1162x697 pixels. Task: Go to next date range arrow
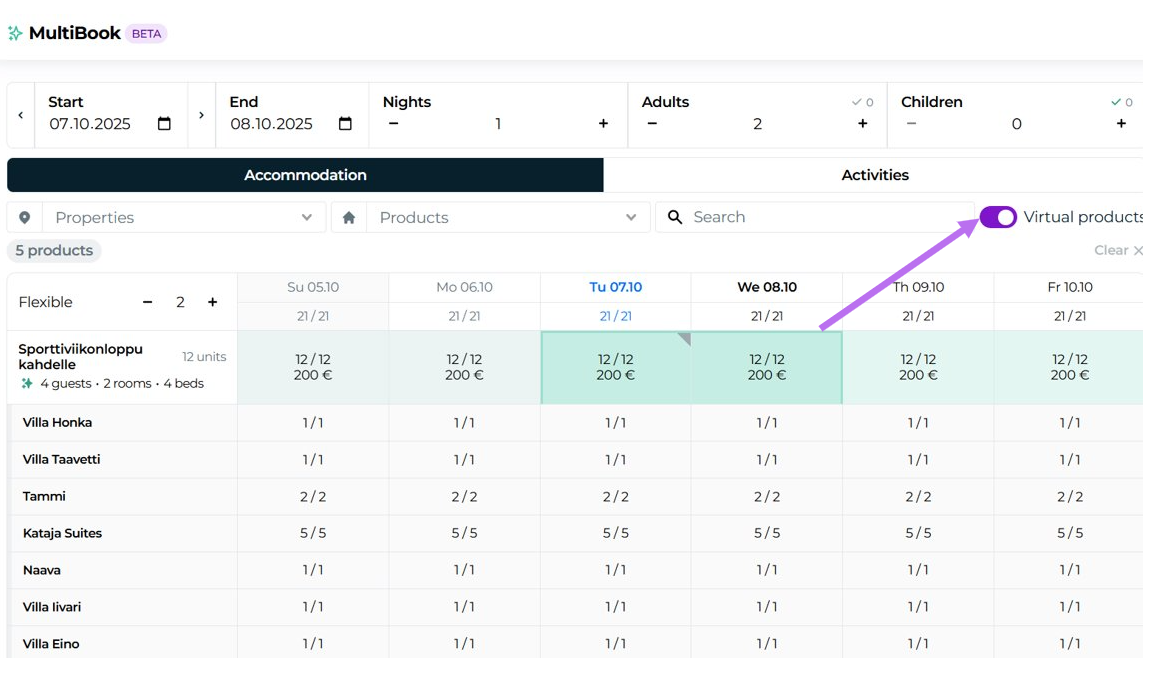tap(201, 115)
